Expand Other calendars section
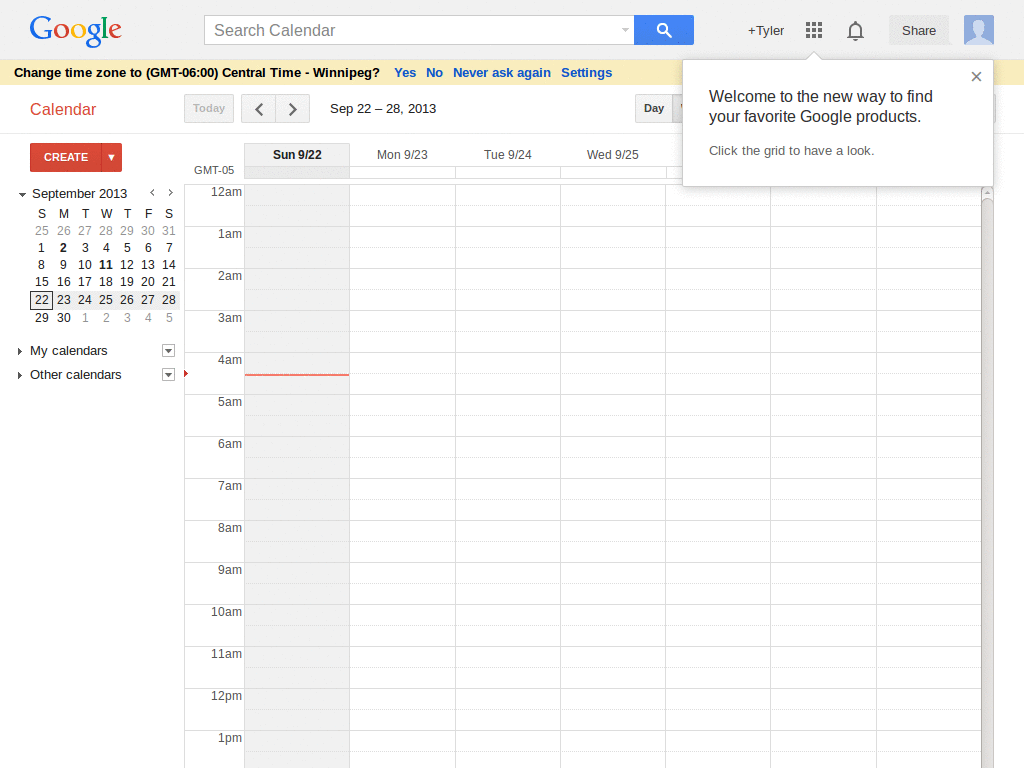Screen dimensions: 1024x768 click(x=20, y=375)
